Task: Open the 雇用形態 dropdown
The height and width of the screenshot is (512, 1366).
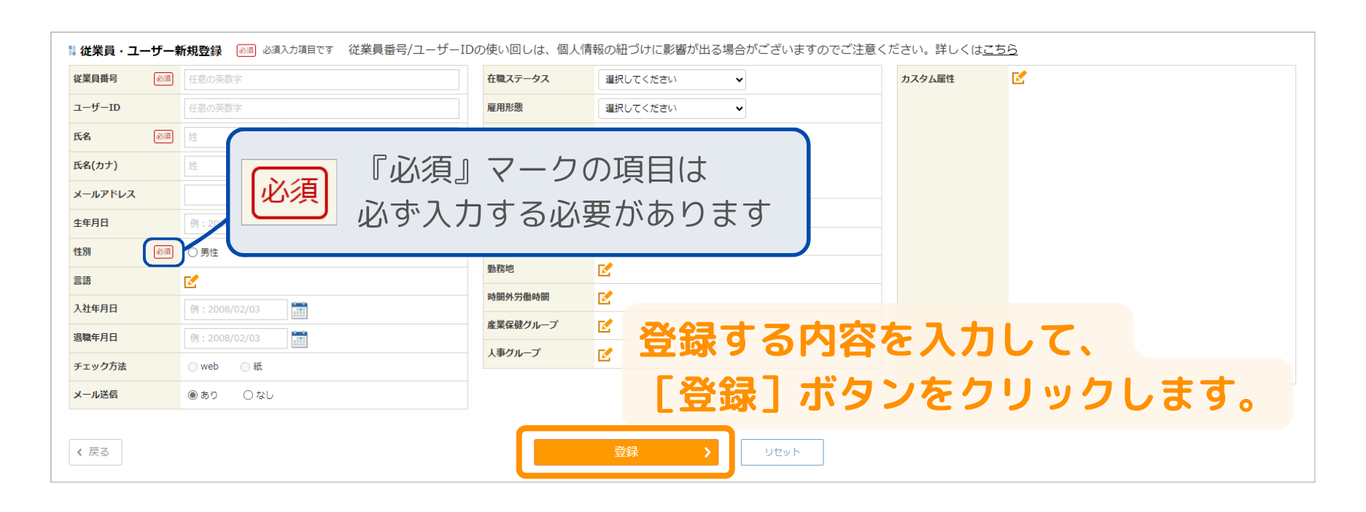Action: pos(672,108)
